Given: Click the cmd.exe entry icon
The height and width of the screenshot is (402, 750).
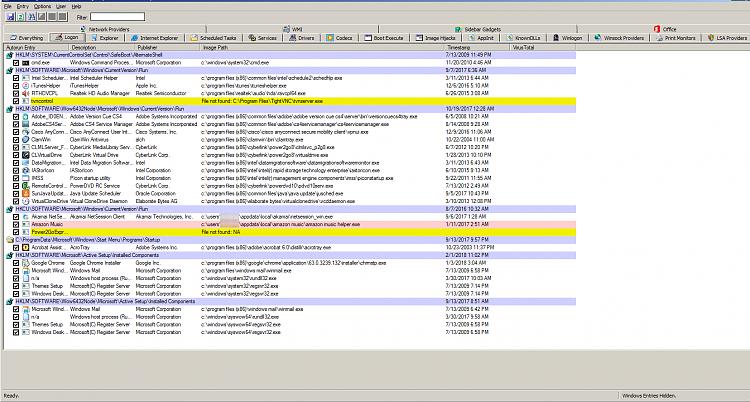Looking at the screenshot, I should (25, 63).
